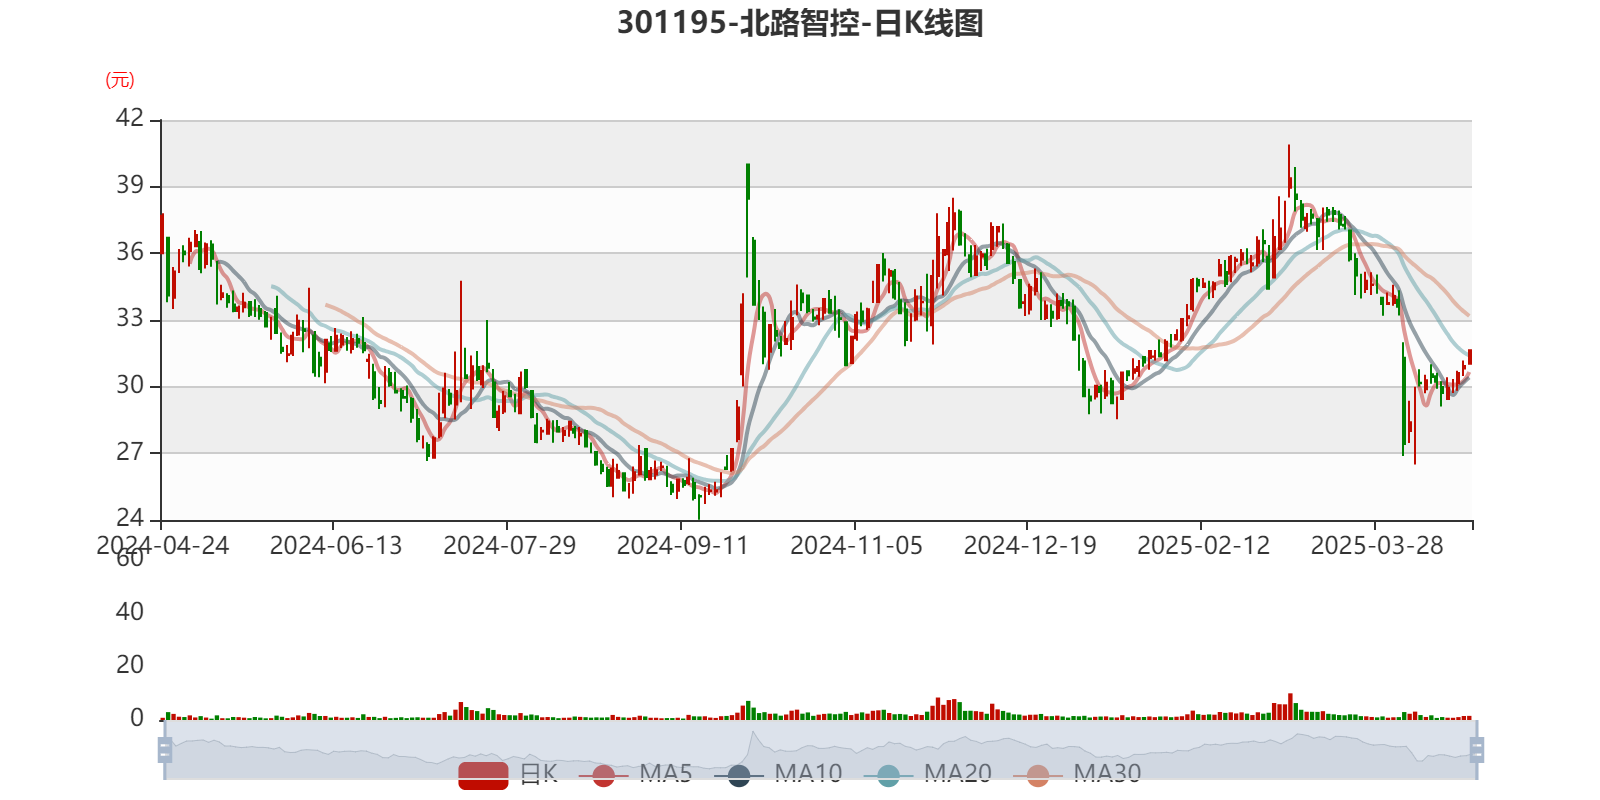This screenshot has width=1600, height=800.
Task: Hide the MA5 moving average line
Action: click(x=635, y=774)
